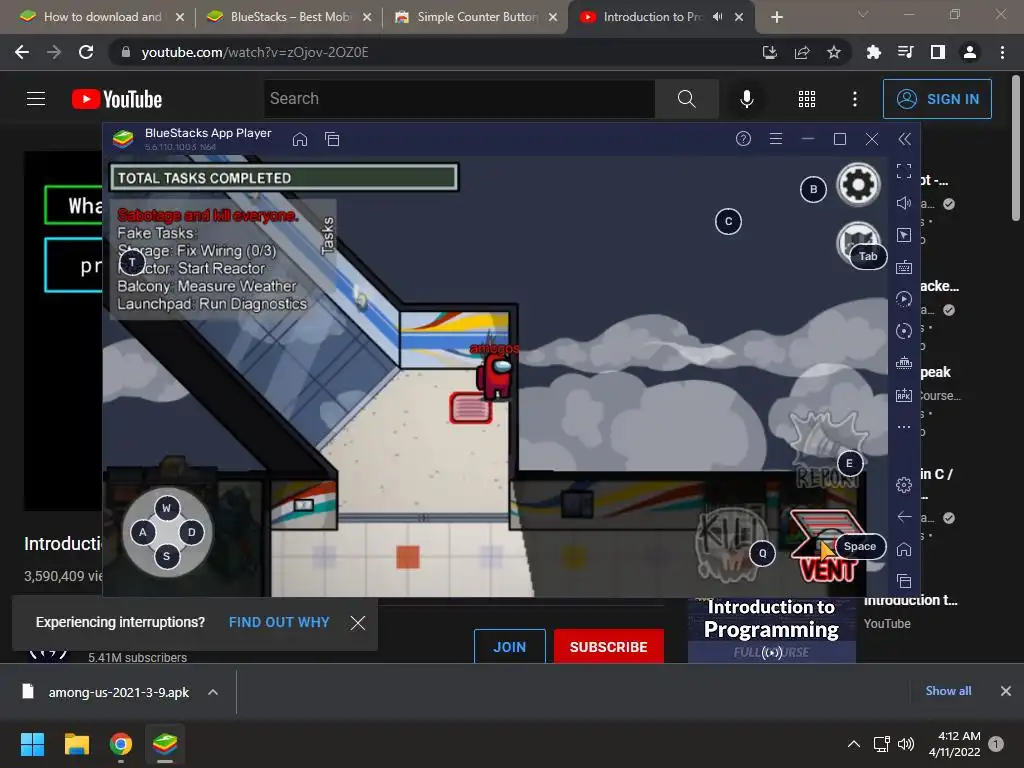The width and height of the screenshot is (1024, 768).
Task: Click the YouTube search magnifier button
Action: tap(686, 99)
